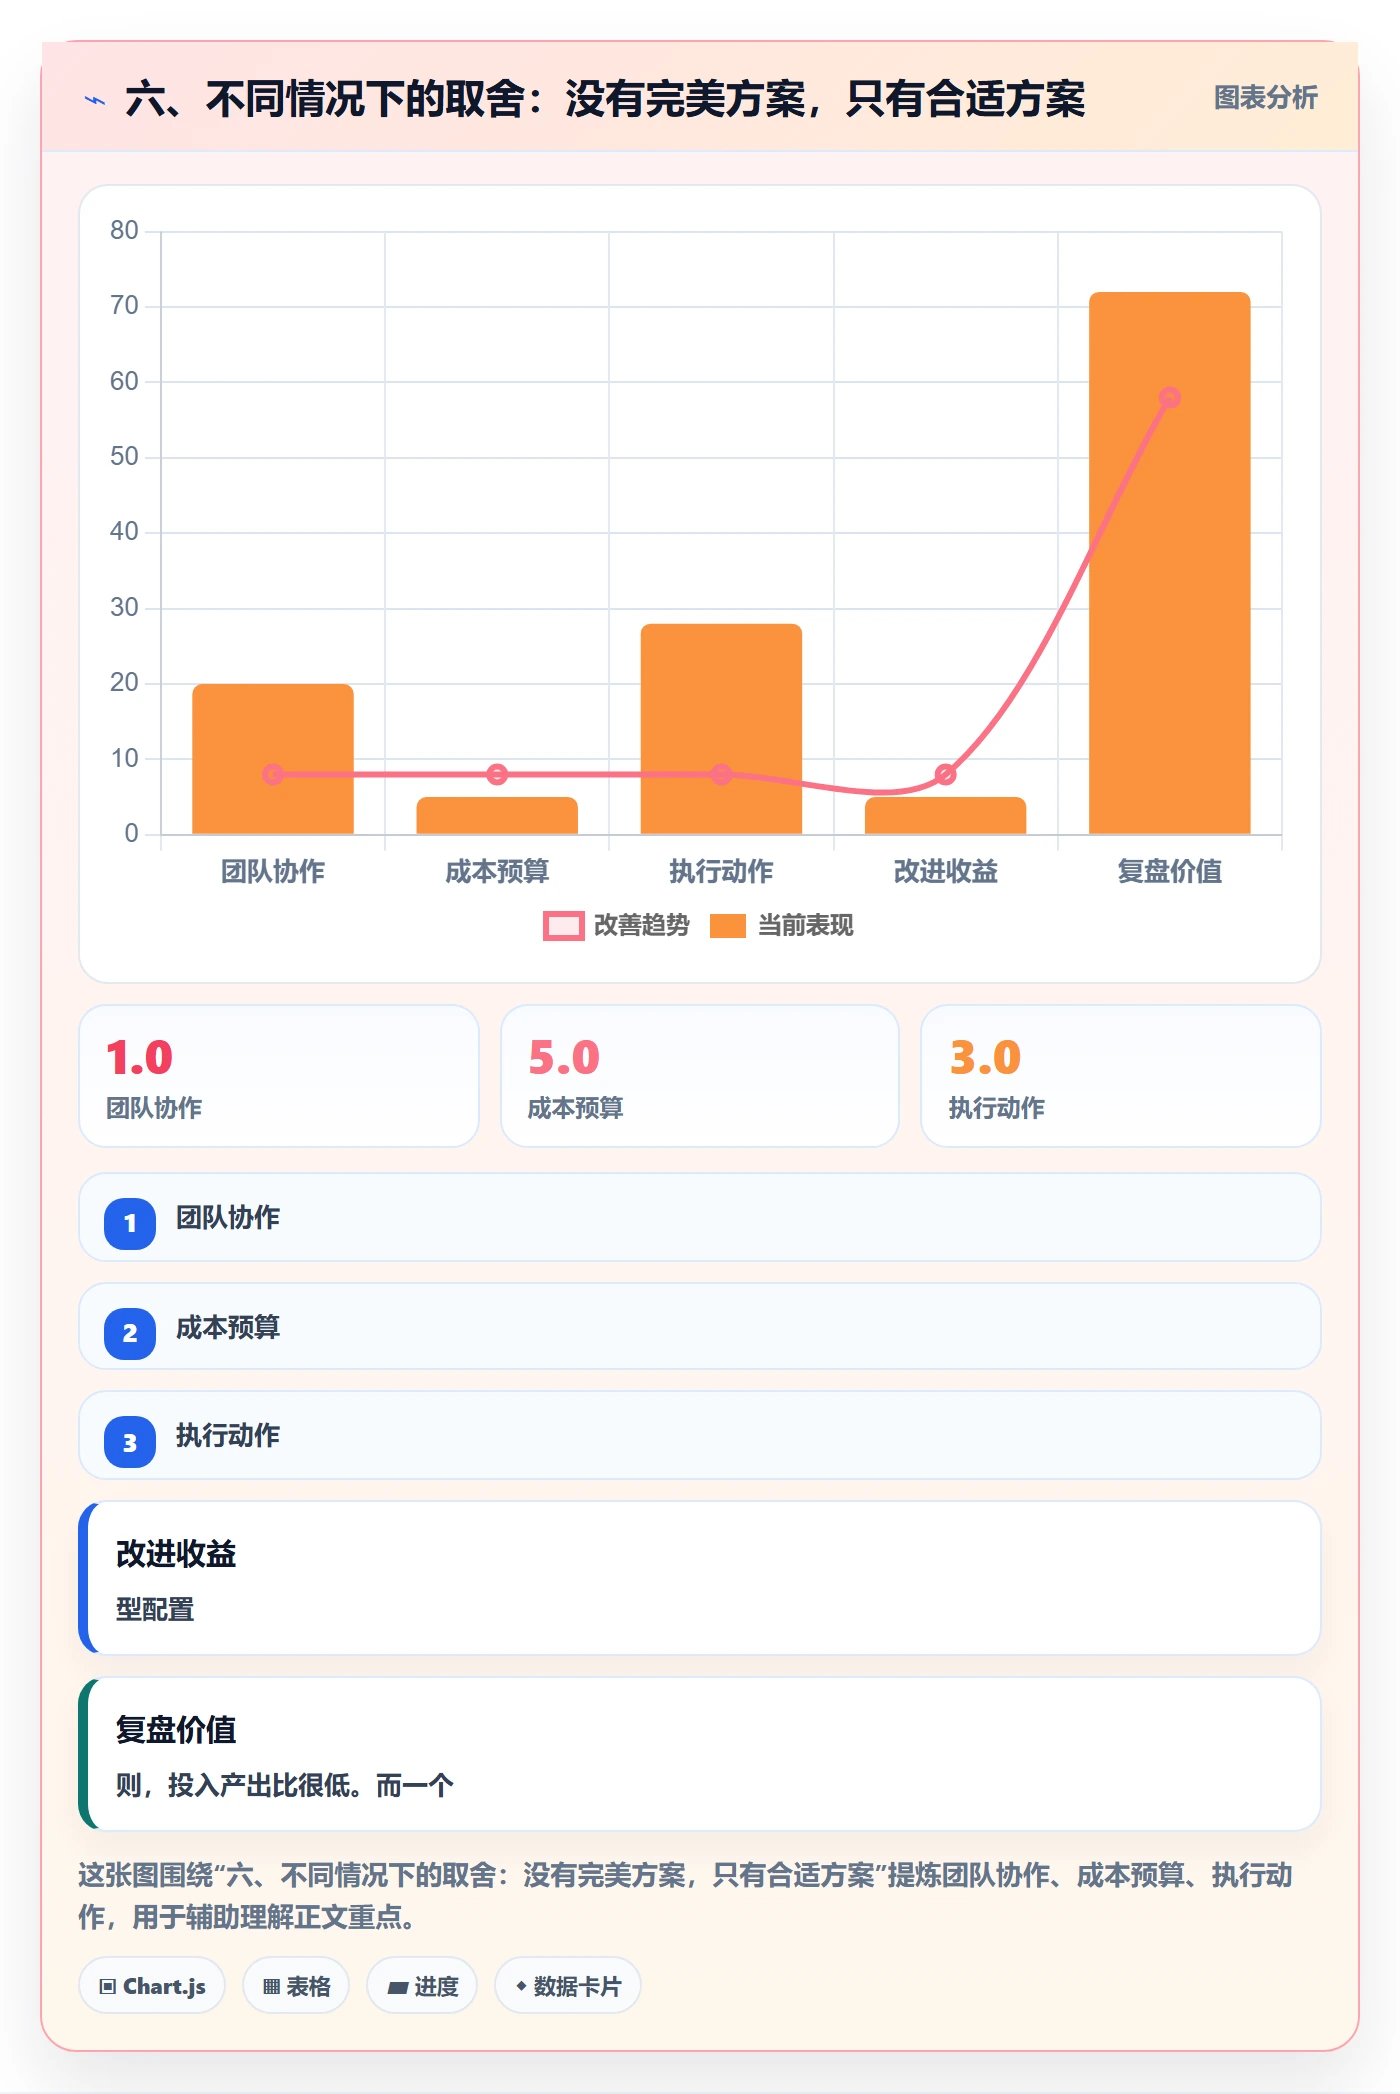Screen dimensions: 1400x2094
Task: Click the 成本预算 x-axis label
Action: point(497,872)
